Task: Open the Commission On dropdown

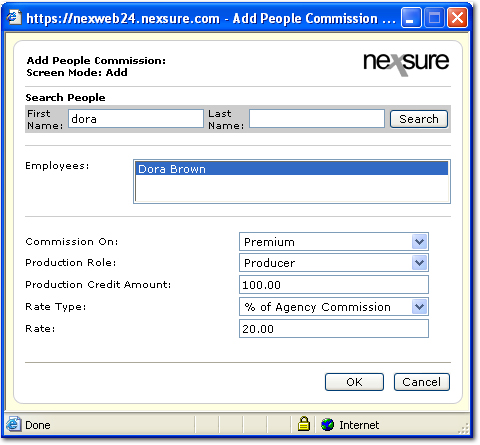Action: [x=419, y=242]
